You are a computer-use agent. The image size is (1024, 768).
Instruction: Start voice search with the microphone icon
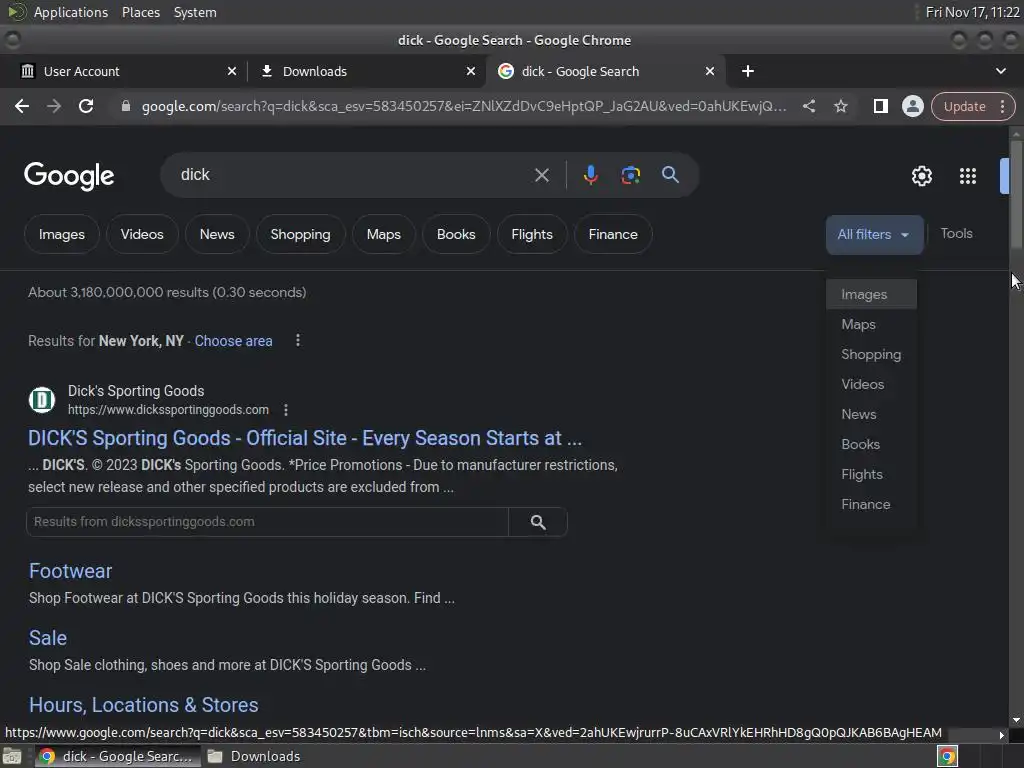[590, 175]
